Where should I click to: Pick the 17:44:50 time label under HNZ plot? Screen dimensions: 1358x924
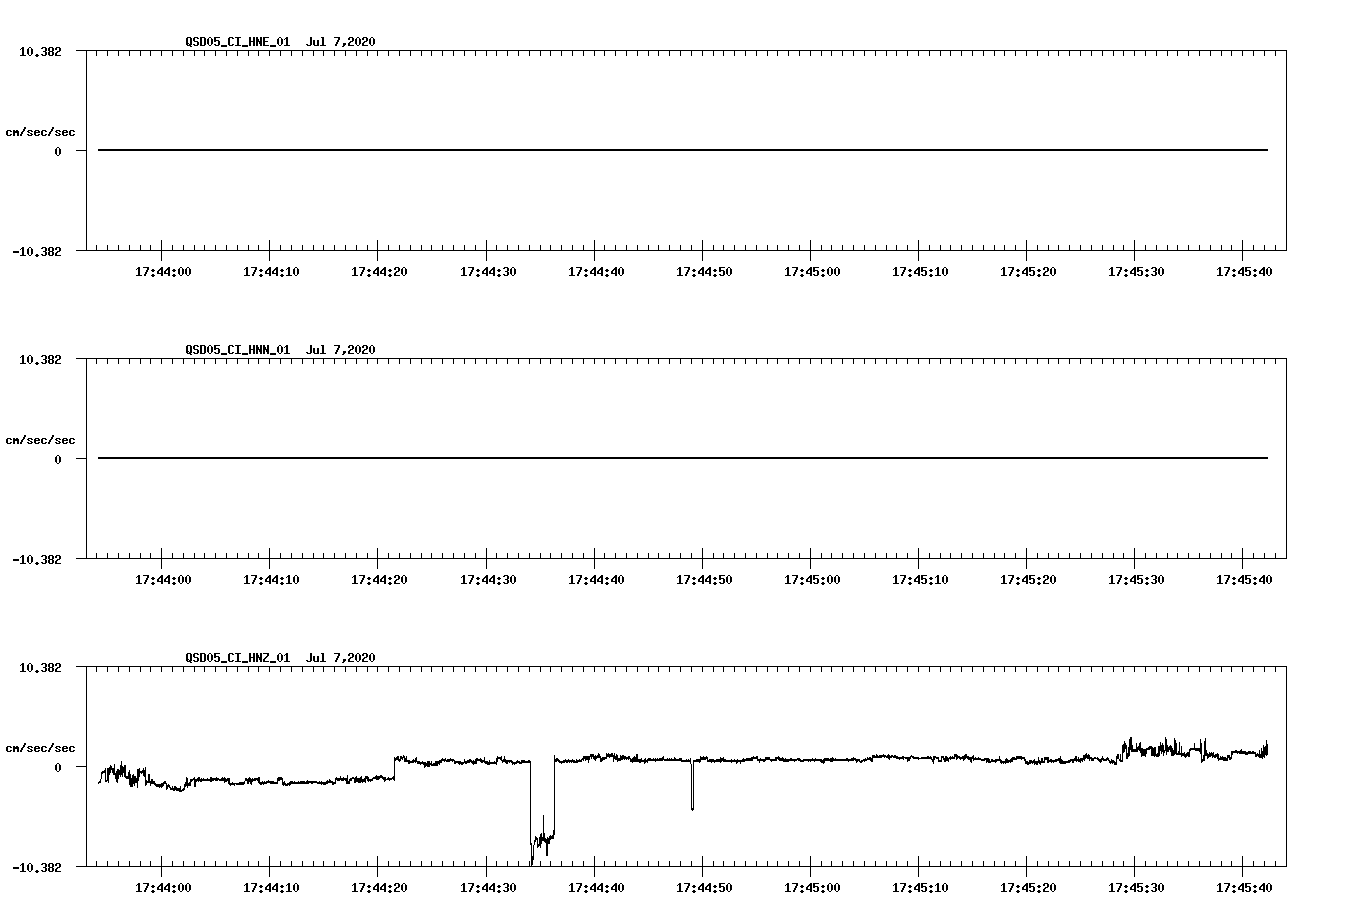[704, 888]
